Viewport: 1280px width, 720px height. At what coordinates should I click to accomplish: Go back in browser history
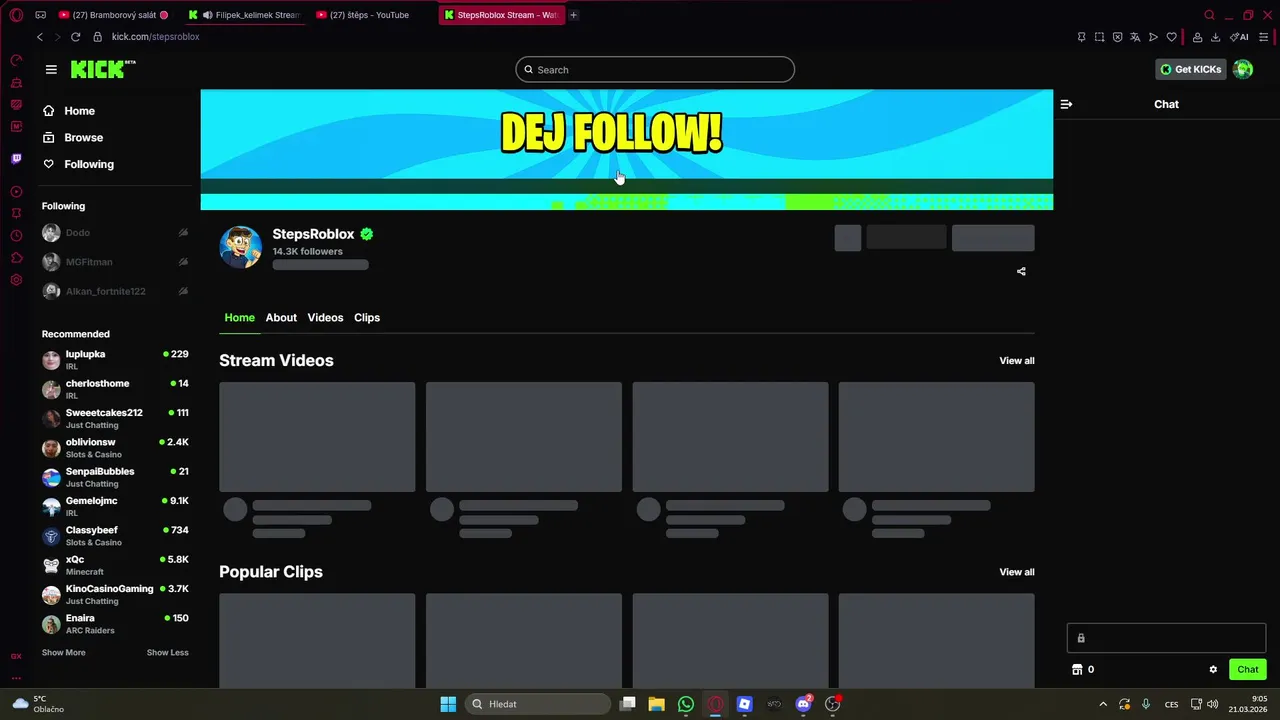pyautogui.click(x=40, y=37)
